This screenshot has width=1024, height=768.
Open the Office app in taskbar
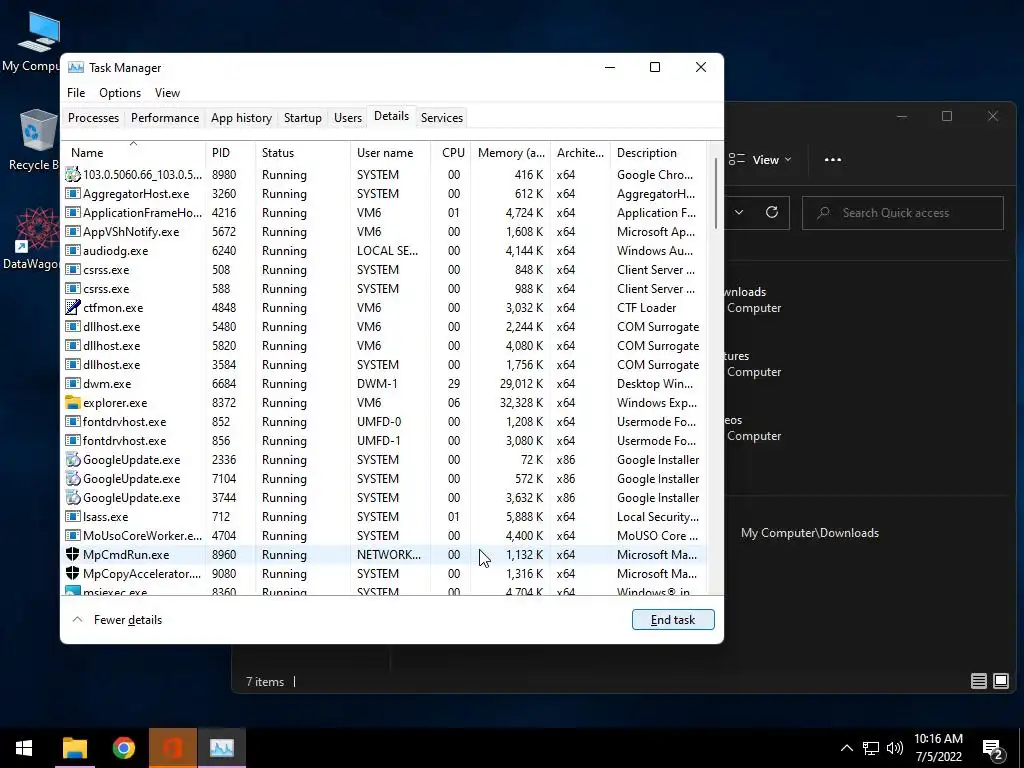[x=172, y=748]
